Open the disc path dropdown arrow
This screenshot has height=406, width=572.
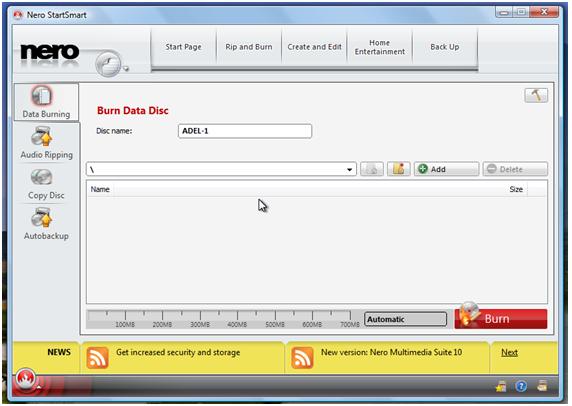coord(349,170)
